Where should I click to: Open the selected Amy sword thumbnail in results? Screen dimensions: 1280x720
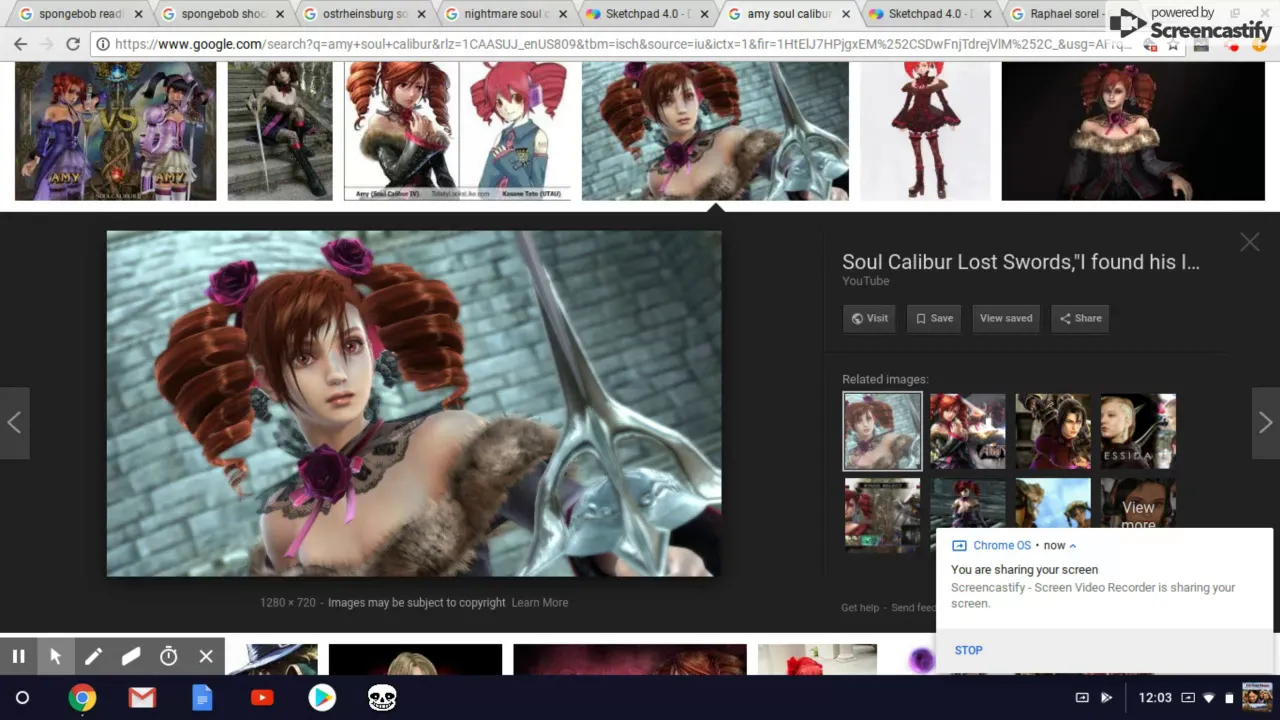(715, 131)
